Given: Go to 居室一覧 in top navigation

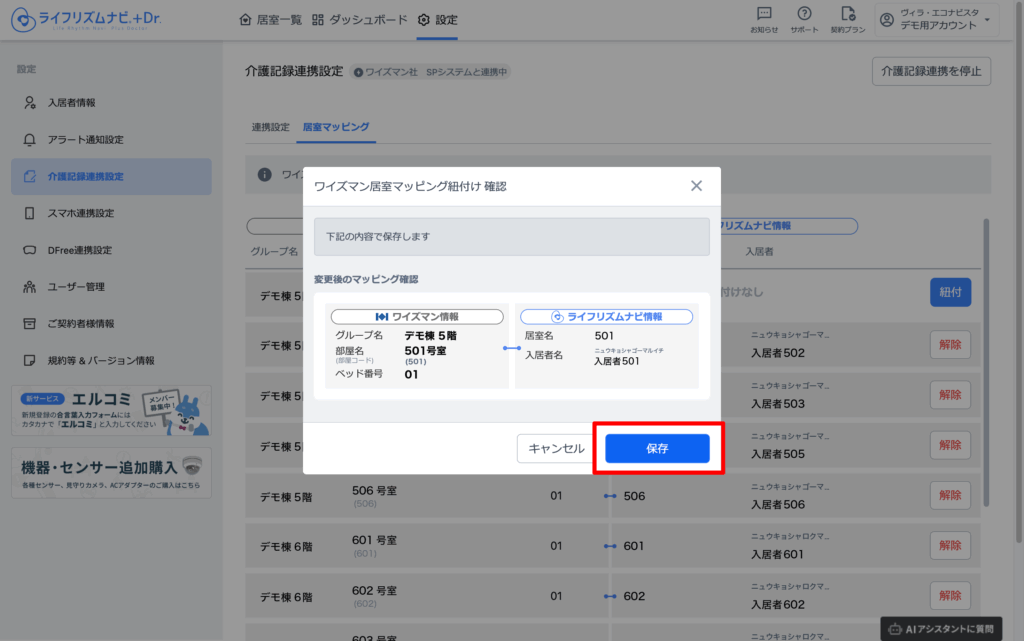Looking at the screenshot, I should point(271,20).
